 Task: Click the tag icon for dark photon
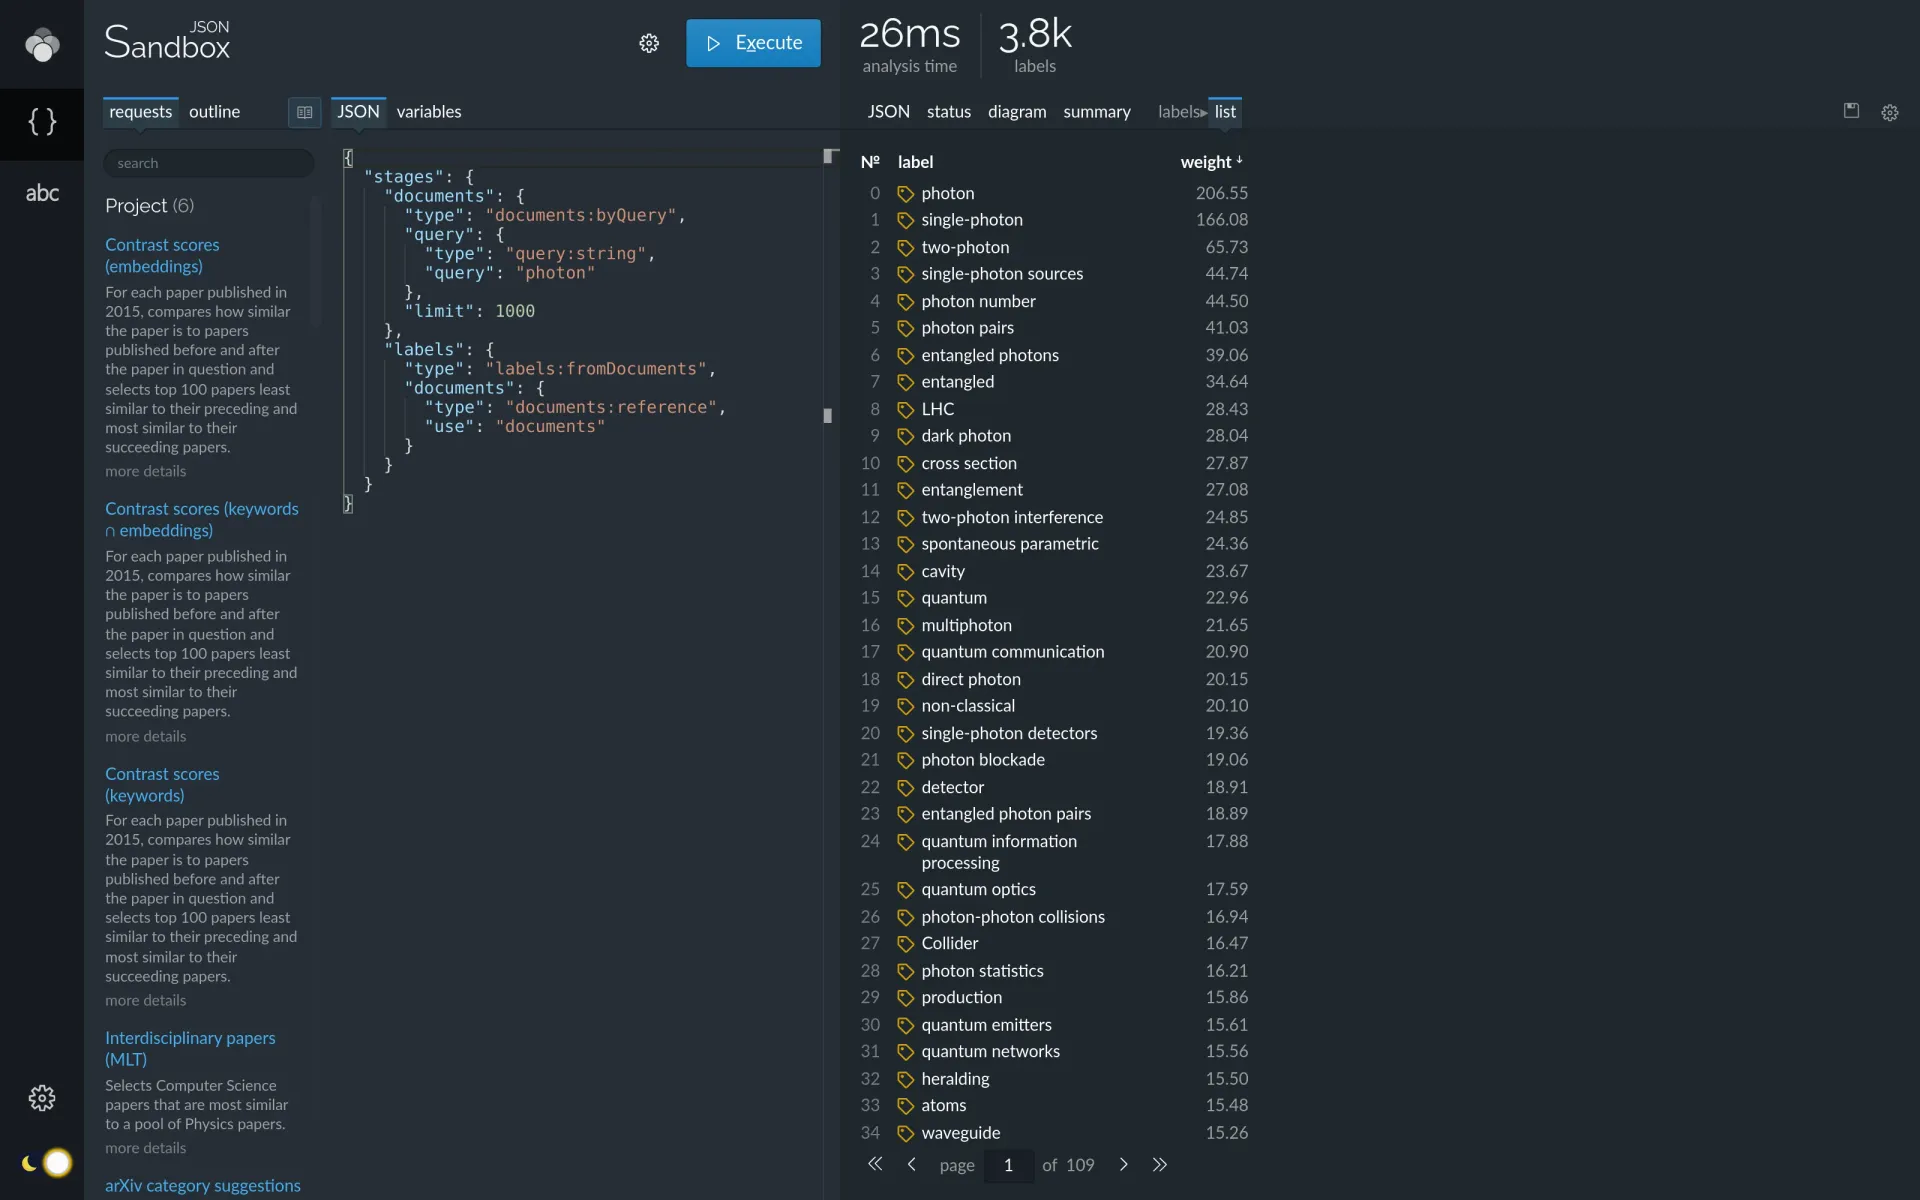click(x=905, y=436)
